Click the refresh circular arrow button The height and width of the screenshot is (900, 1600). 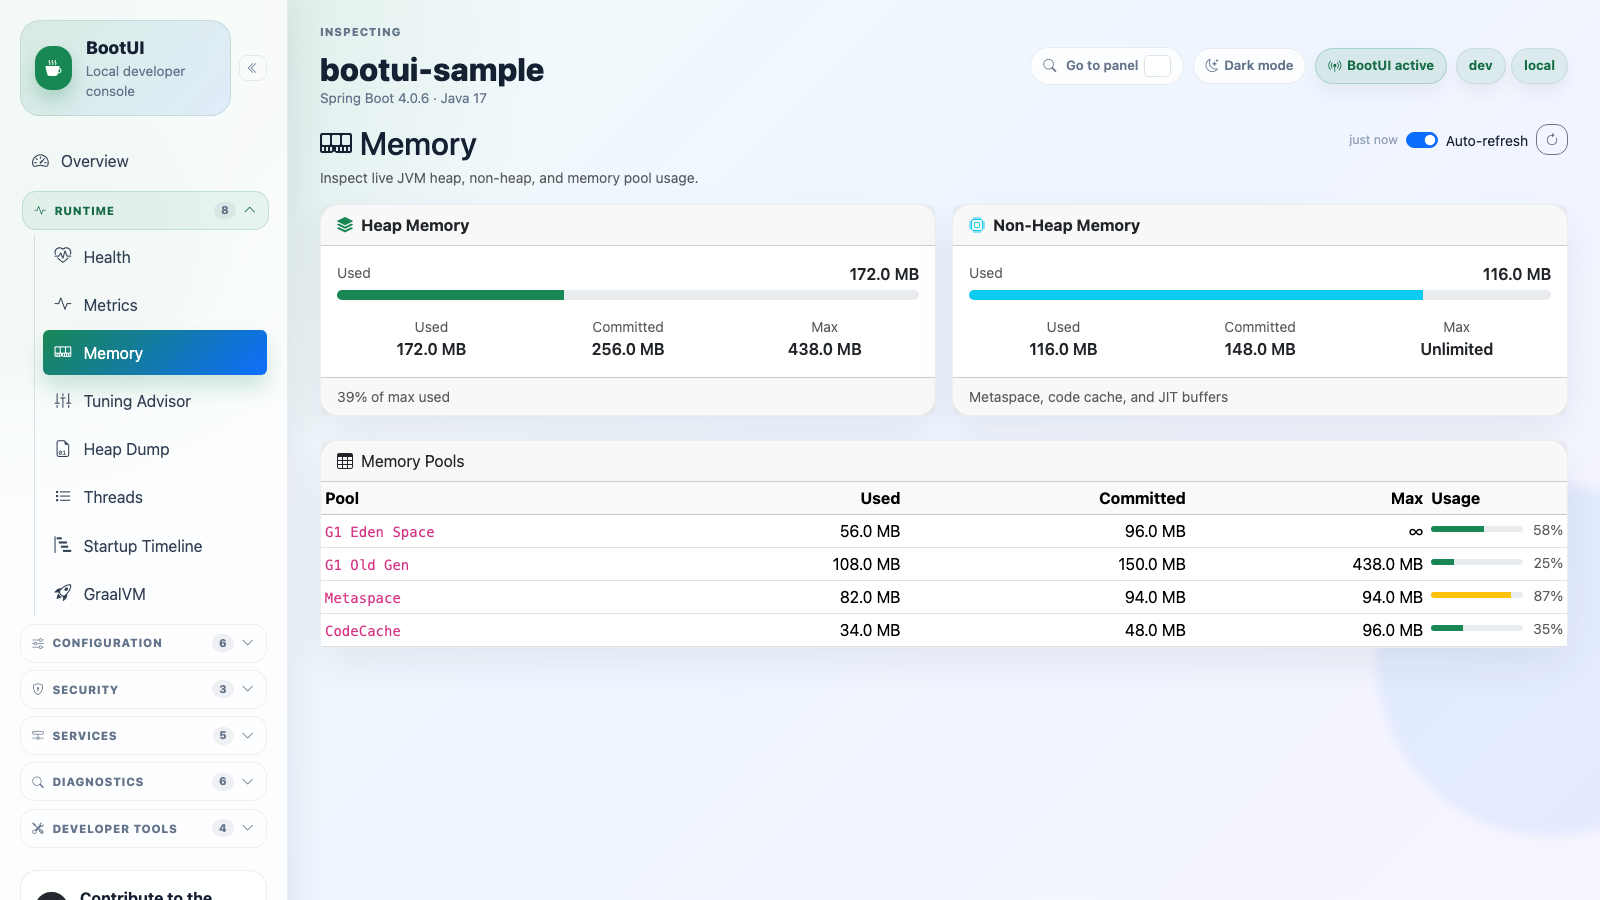(1552, 140)
